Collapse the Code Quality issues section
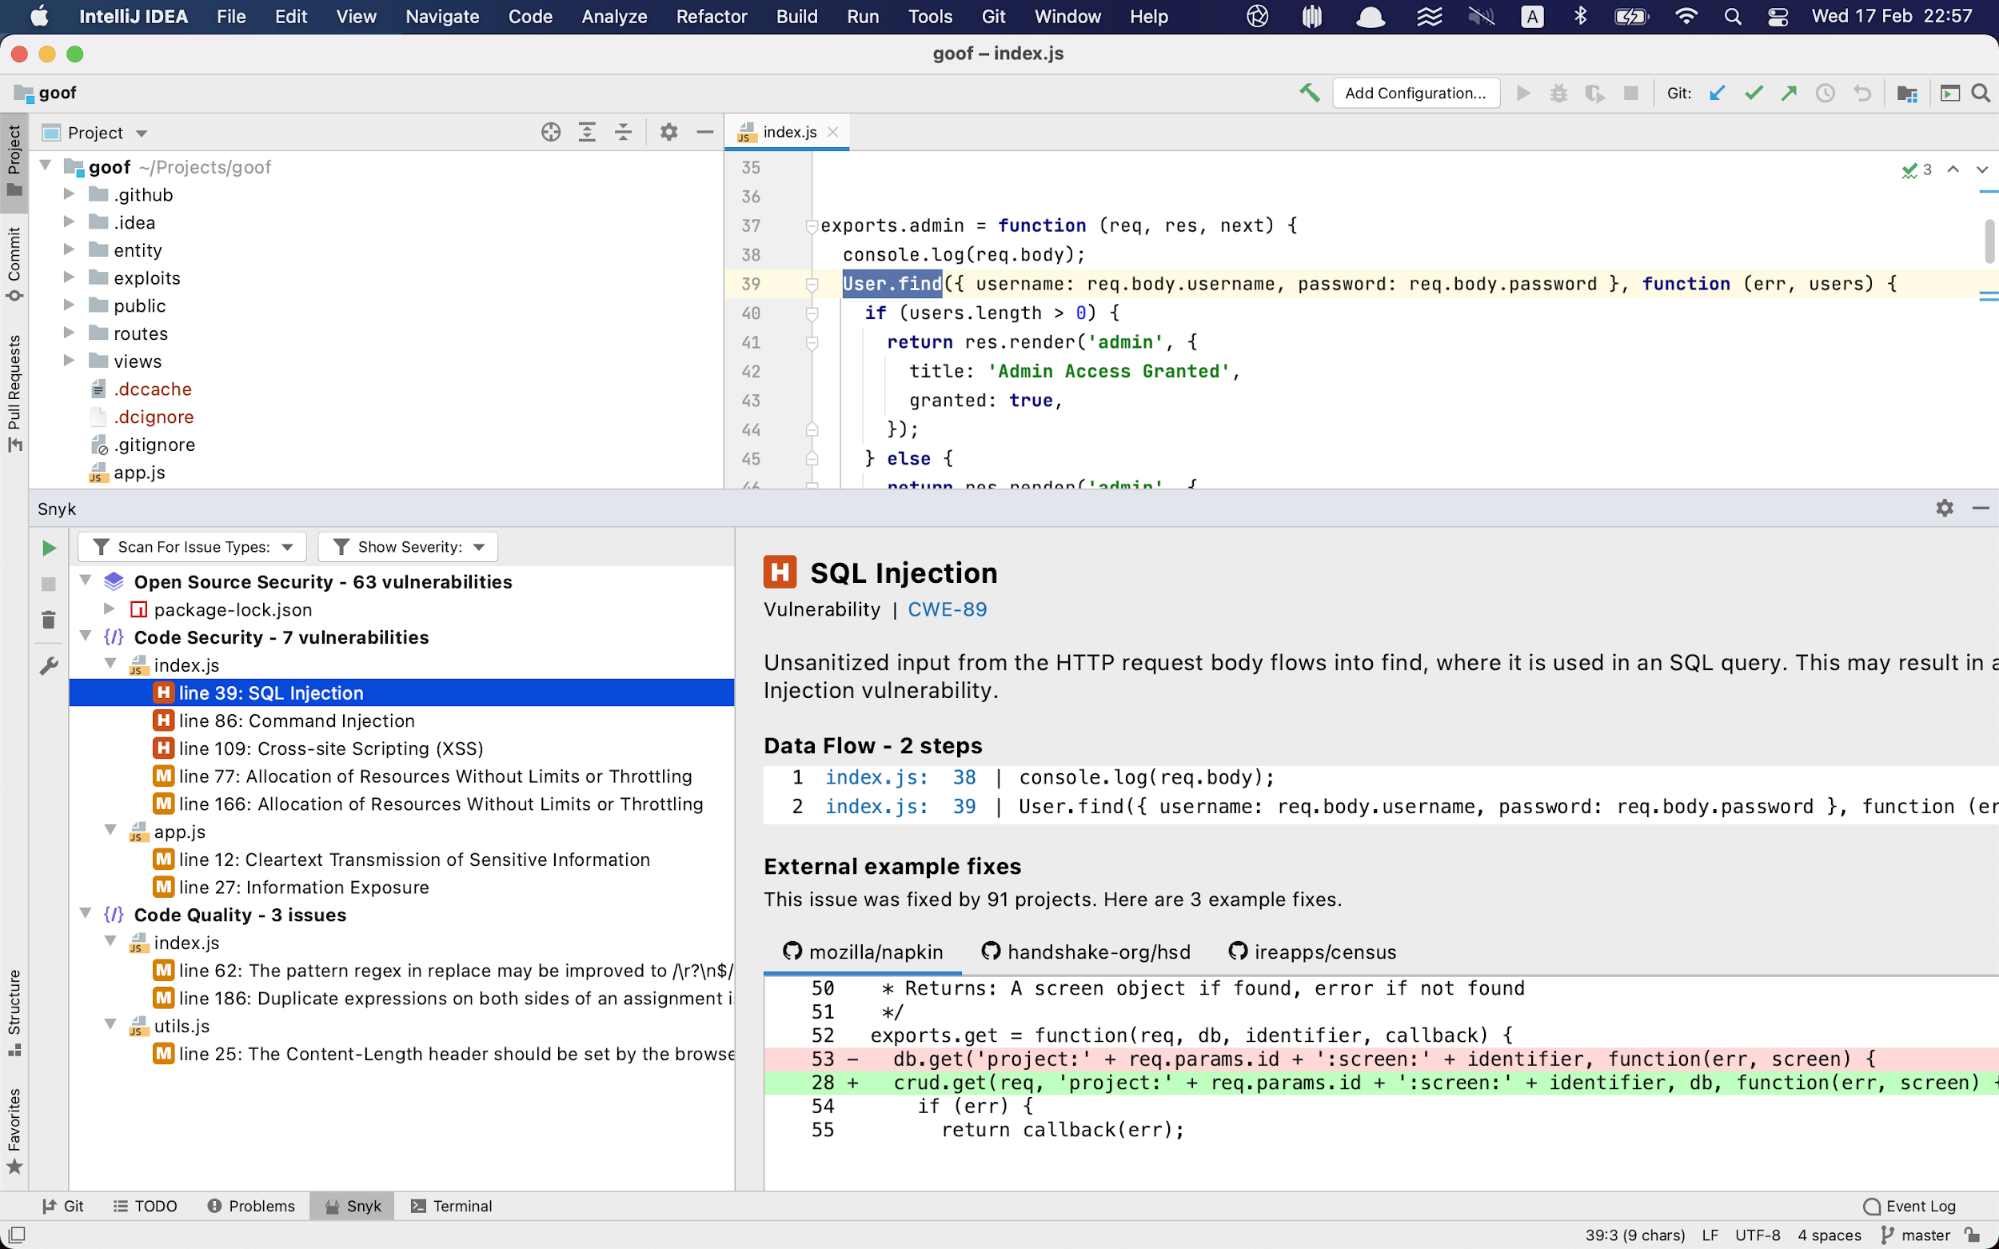Viewport: 1999px width, 1249px height. 86,914
